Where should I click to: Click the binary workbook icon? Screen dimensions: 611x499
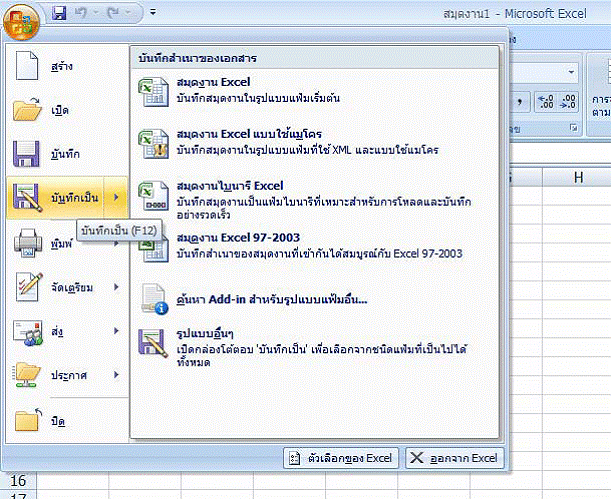(x=154, y=196)
